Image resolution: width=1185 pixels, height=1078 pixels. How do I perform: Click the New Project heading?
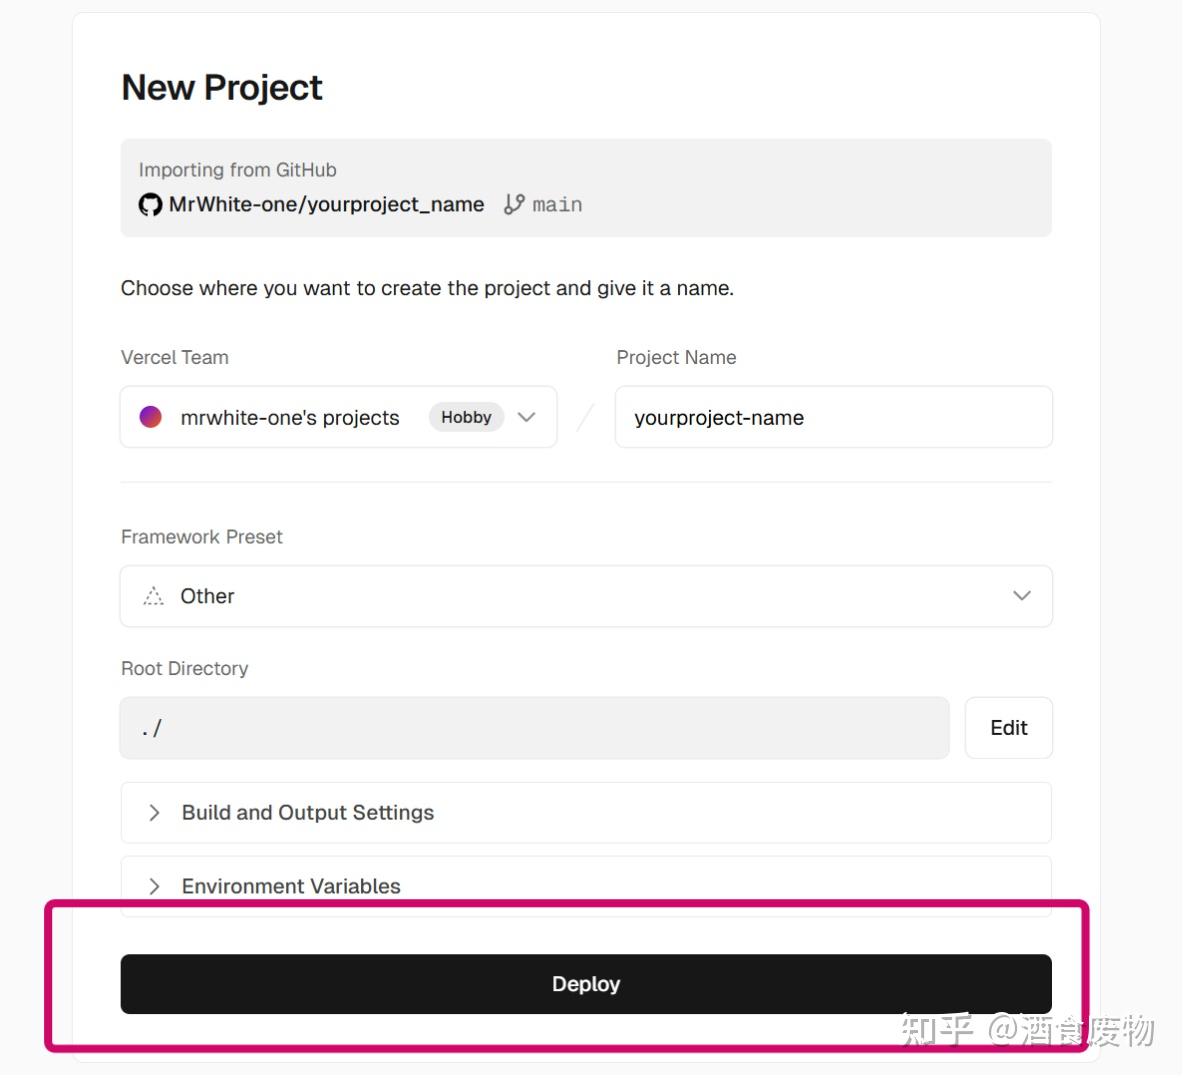click(221, 88)
